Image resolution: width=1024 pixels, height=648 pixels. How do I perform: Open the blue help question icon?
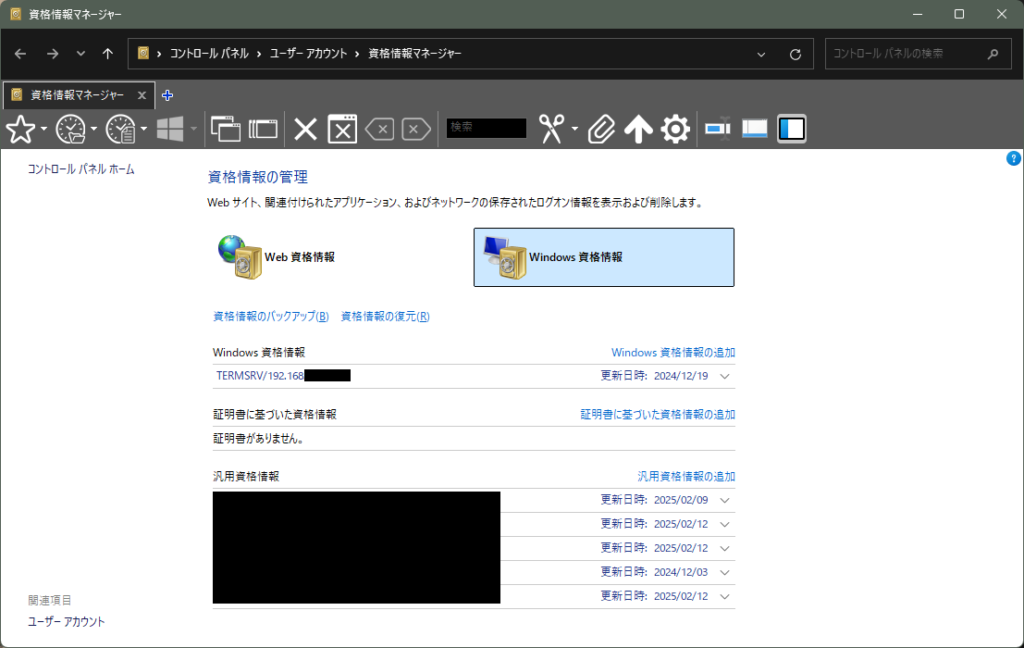pyautogui.click(x=1013, y=158)
